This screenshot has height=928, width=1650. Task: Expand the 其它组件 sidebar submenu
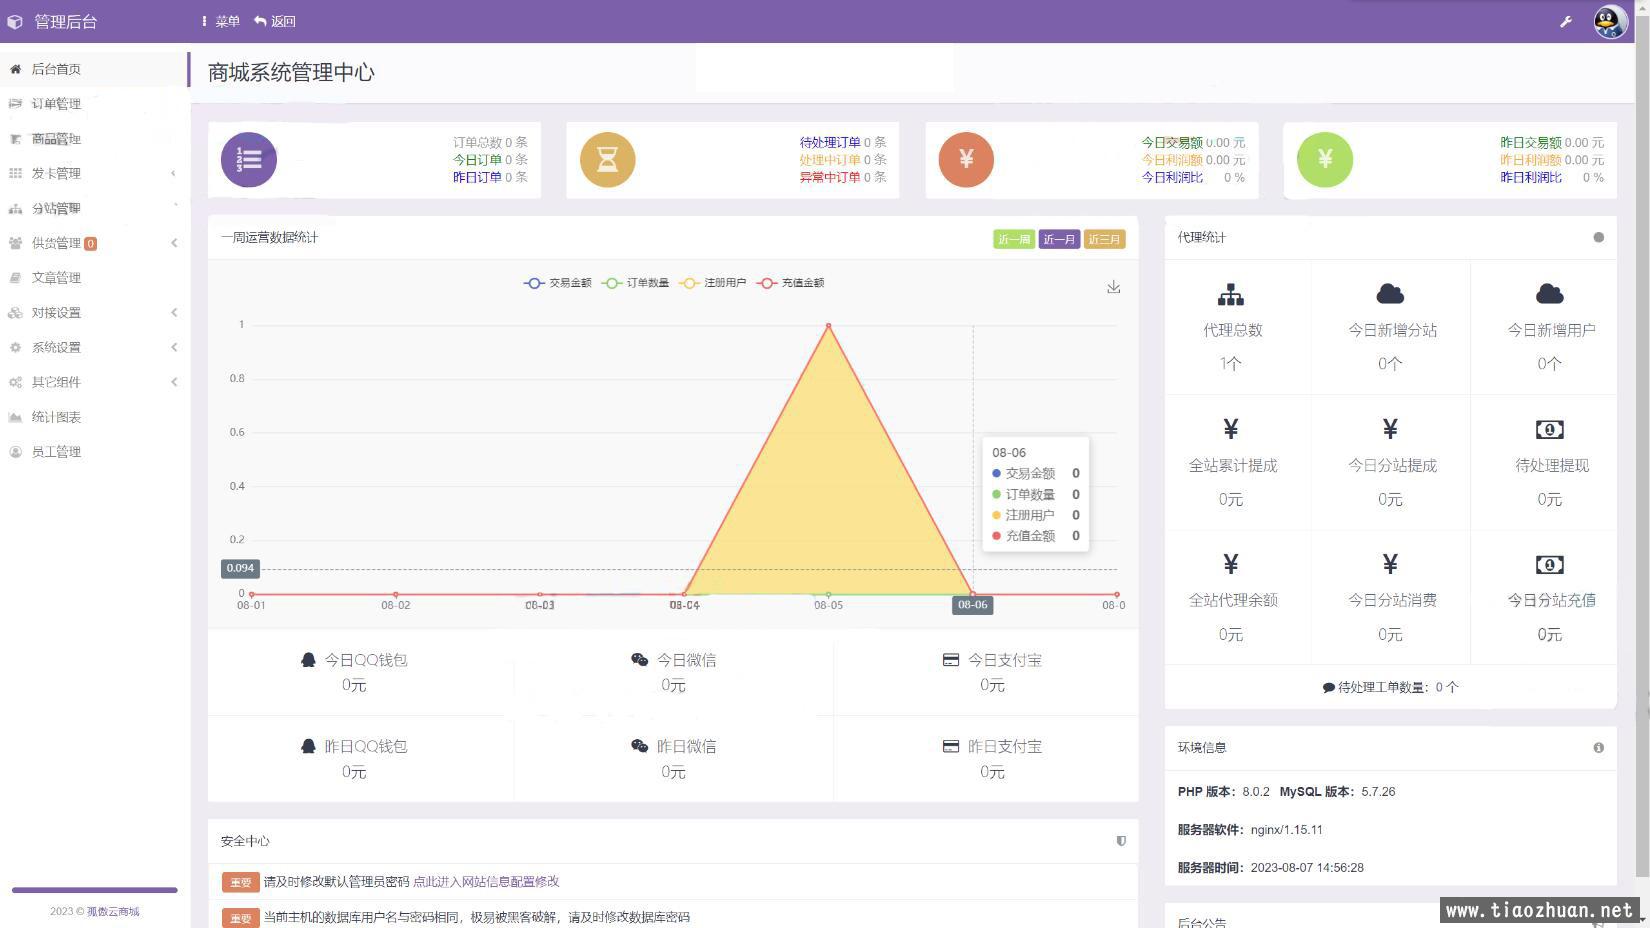click(95, 382)
